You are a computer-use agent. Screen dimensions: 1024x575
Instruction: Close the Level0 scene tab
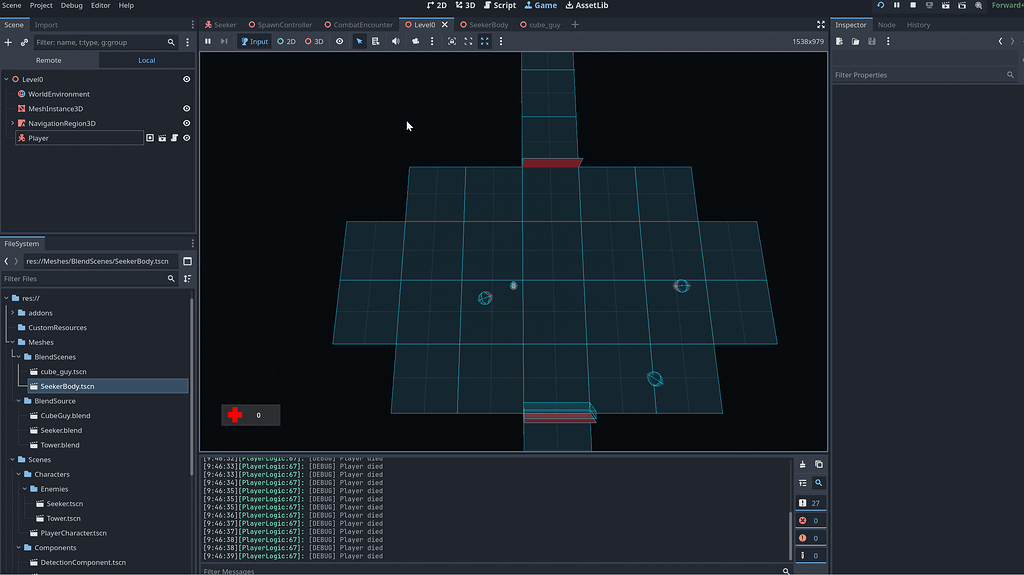(445, 25)
